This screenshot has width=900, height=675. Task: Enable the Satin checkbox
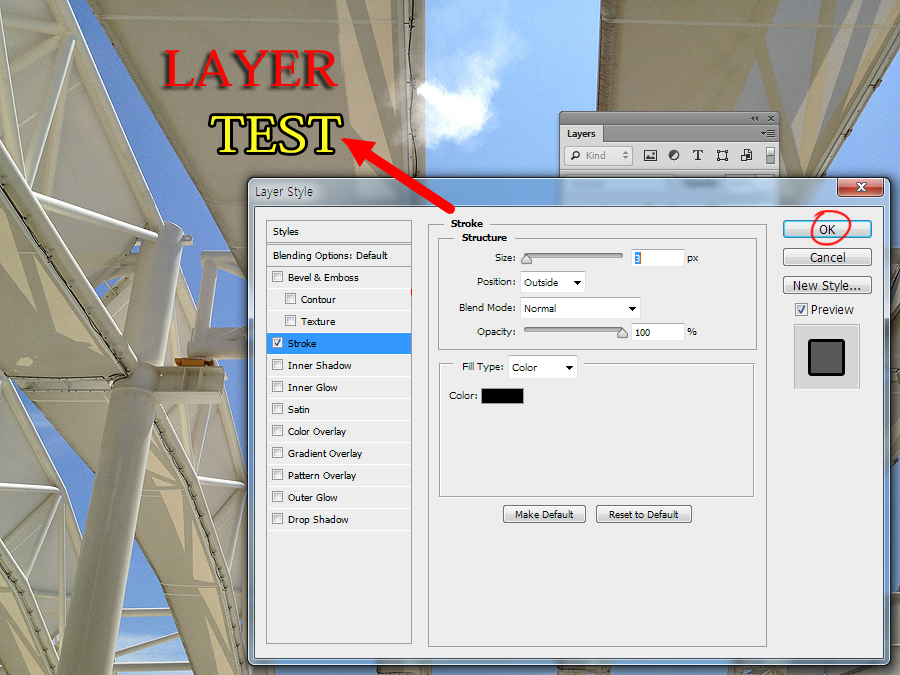tap(277, 409)
